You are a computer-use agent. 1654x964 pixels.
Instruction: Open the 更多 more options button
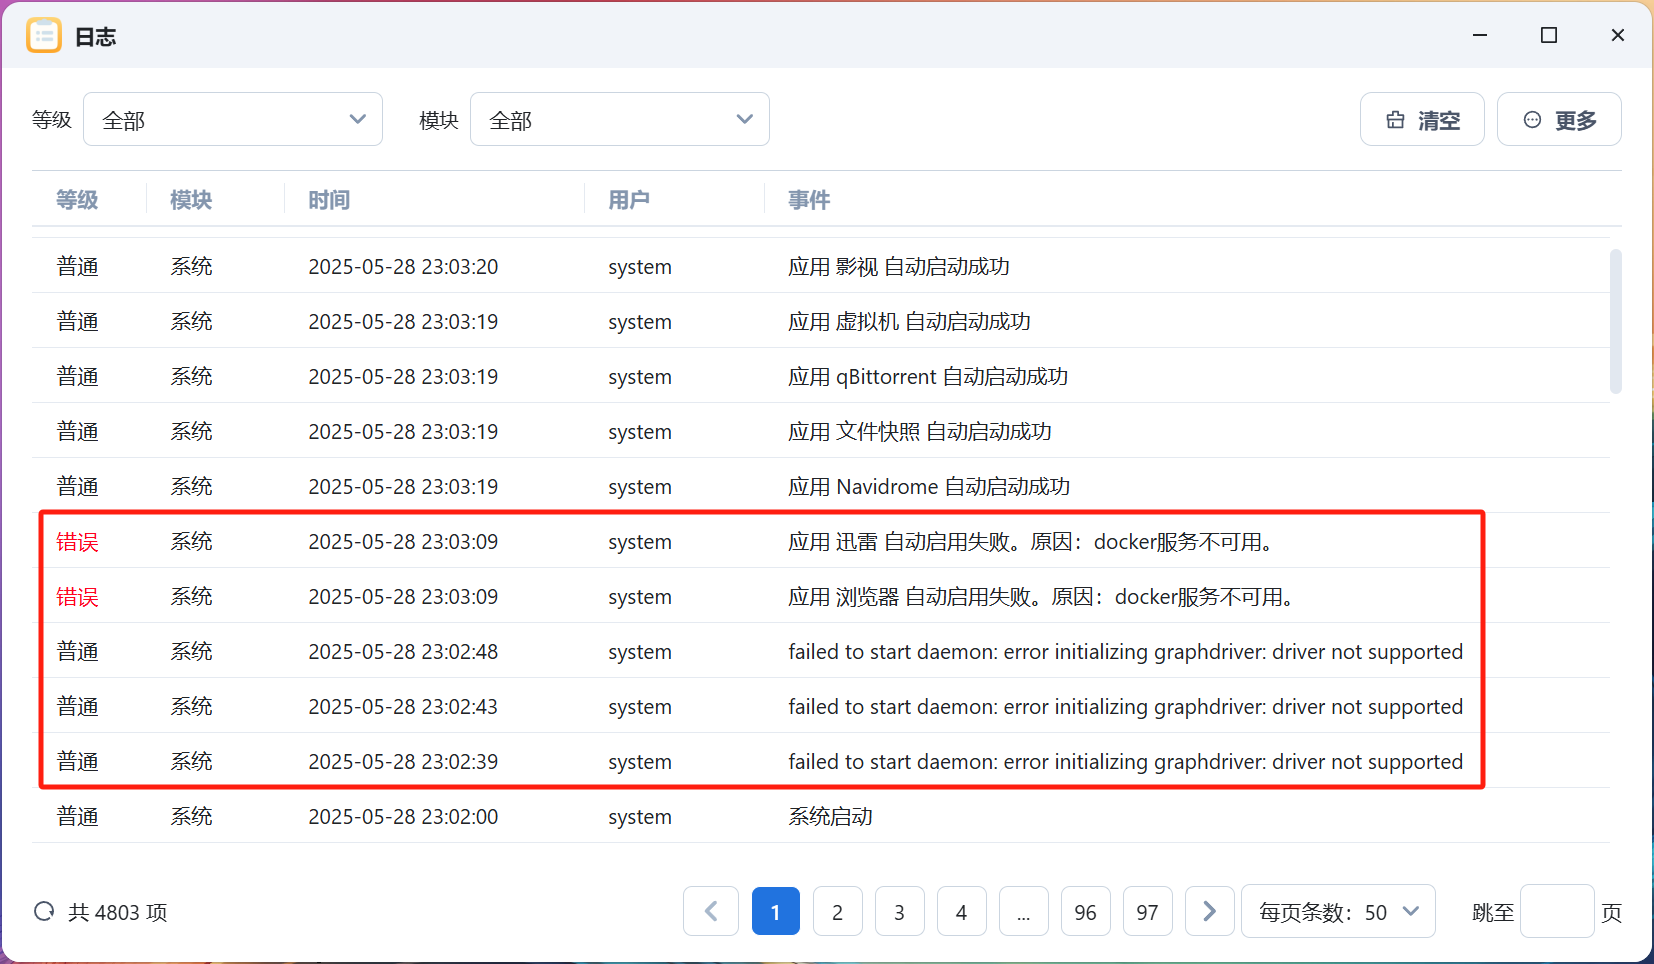click(1558, 120)
